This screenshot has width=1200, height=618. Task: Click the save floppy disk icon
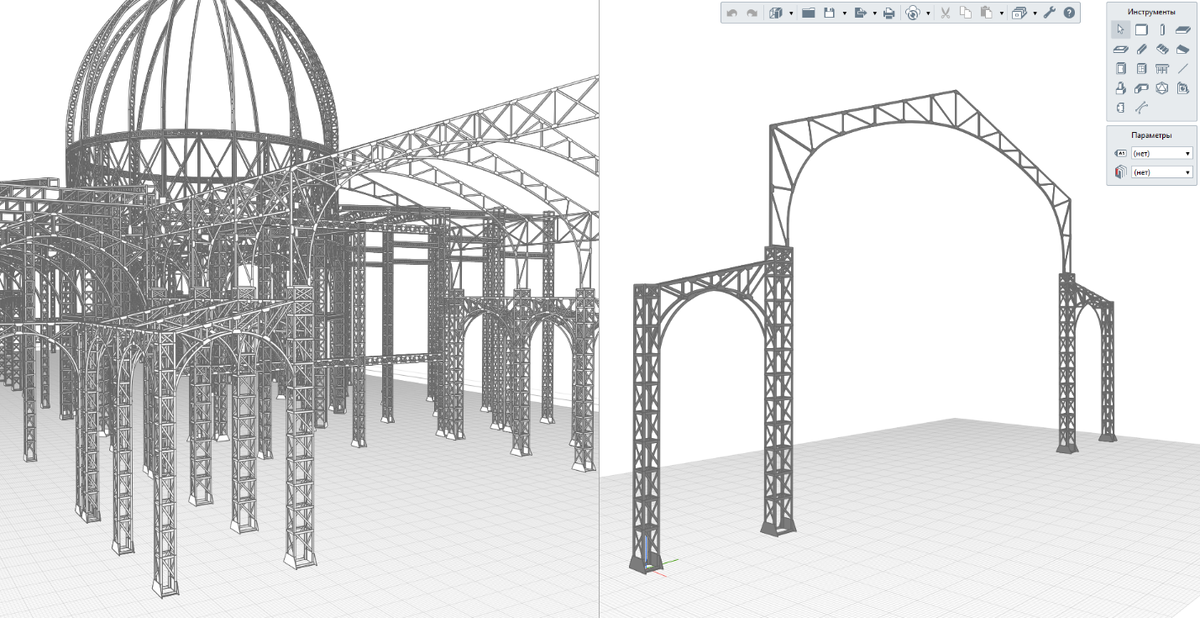(x=829, y=13)
